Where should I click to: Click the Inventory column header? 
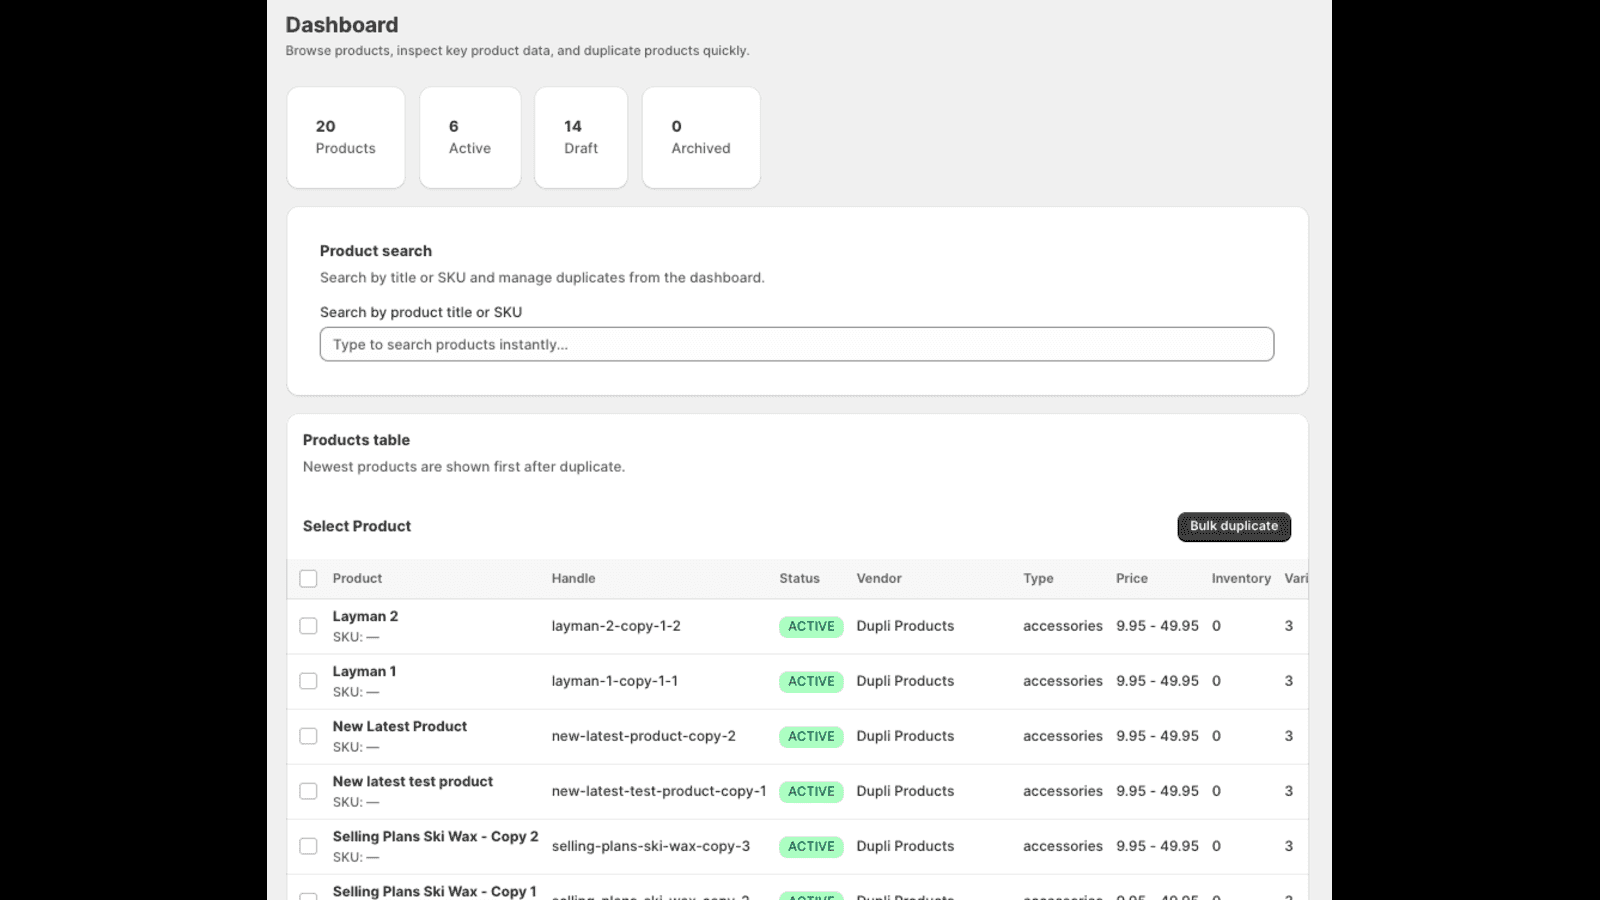[x=1241, y=579]
